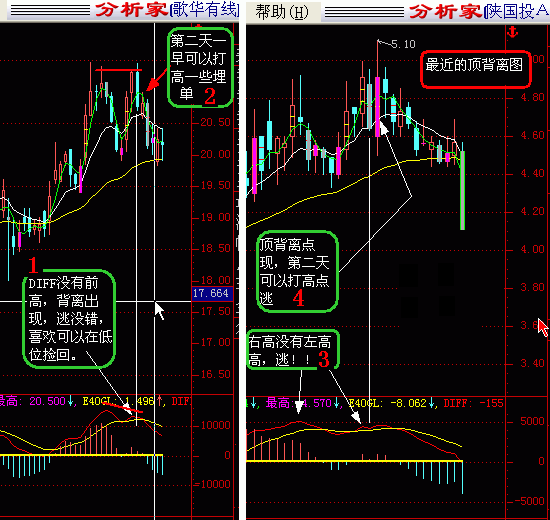
Task: Click annotation box 2 about next-morning orders
Action: 200,68
